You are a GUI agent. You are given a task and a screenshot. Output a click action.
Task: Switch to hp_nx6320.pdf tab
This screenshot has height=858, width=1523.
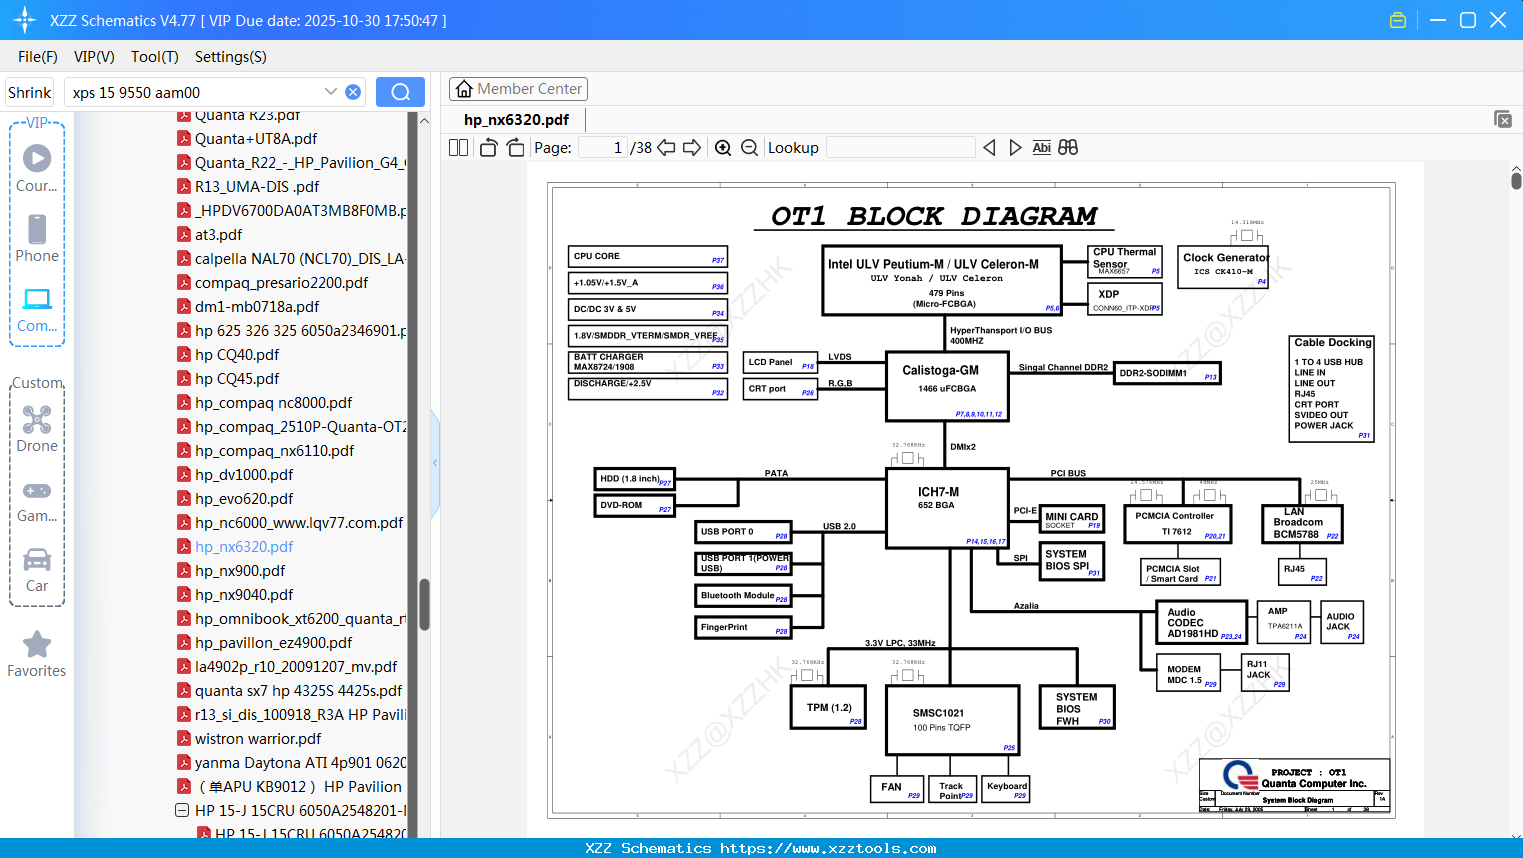click(516, 120)
